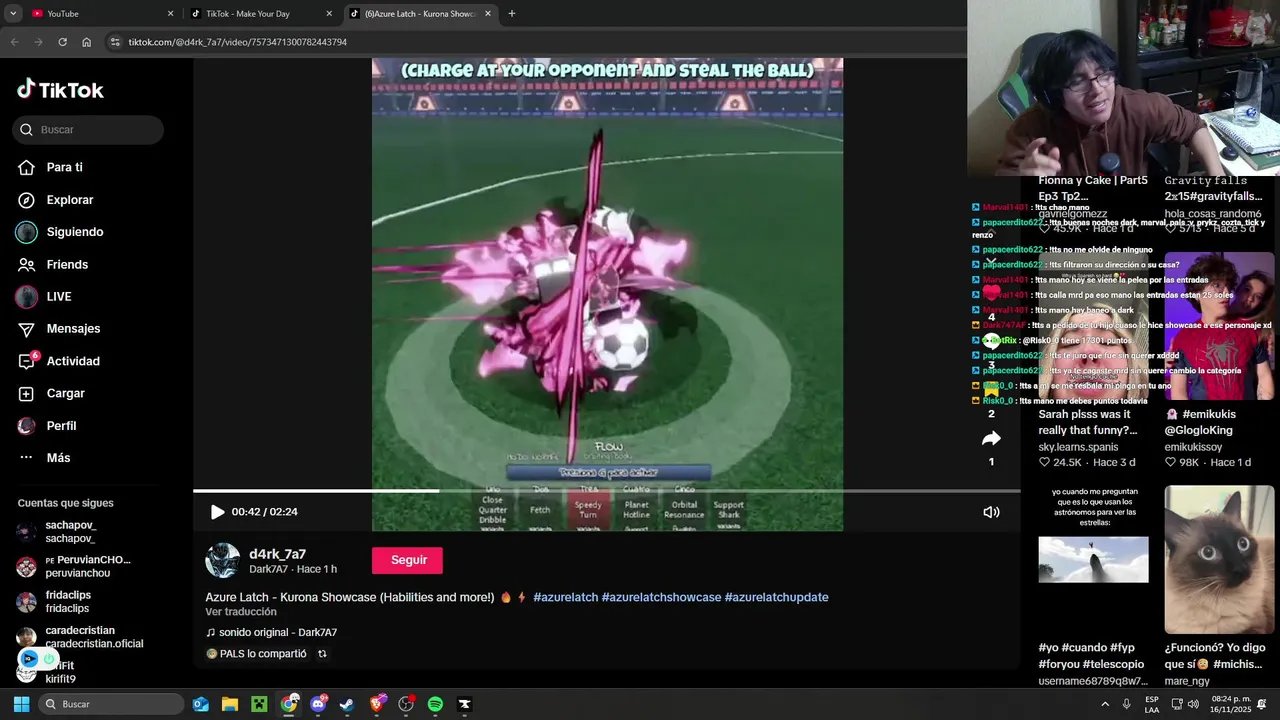
Task: Open Outlook from the taskbar
Action: [201, 704]
